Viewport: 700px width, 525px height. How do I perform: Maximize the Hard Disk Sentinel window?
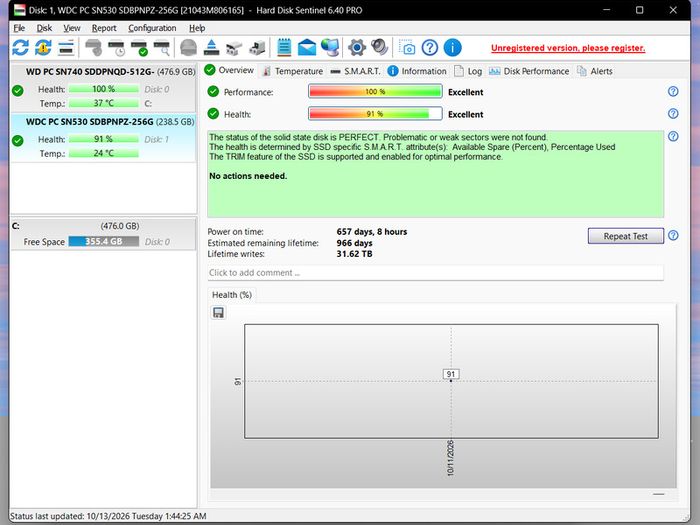[639, 10]
